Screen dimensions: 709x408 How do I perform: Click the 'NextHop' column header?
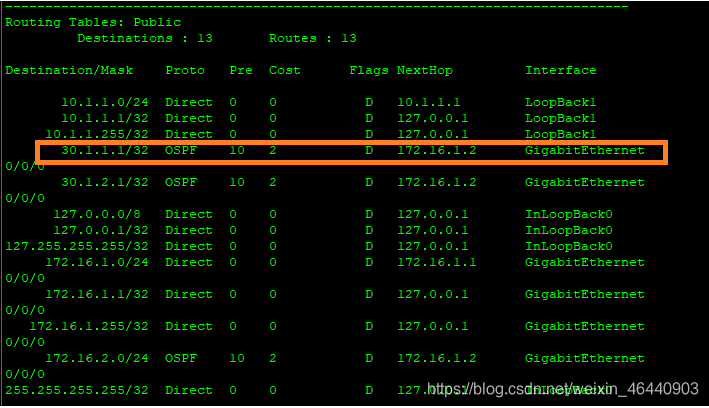425,71
